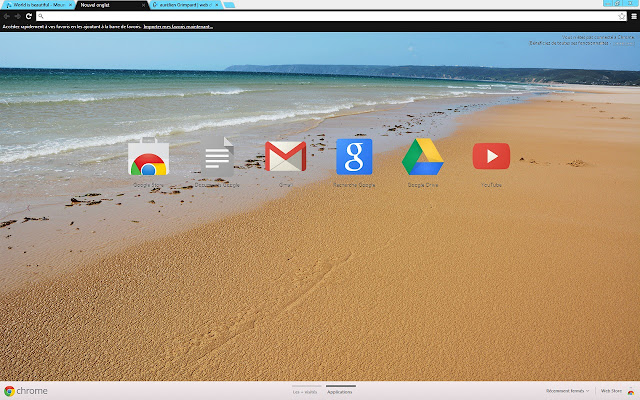Click the Gmail label under the icon
Screen dimensions: 640x400
tap(286, 185)
